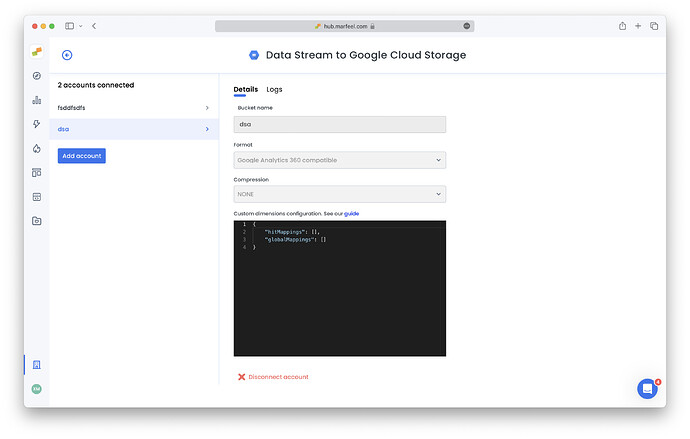Click the hub.marfeel.com address bar
Viewport: 690px width, 439px height.
(x=344, y=26)
